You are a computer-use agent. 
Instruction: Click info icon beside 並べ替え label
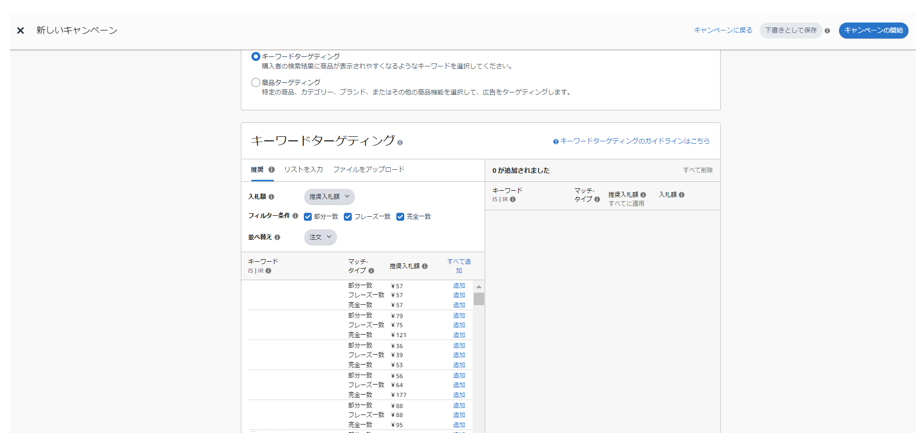click(277, 237)
